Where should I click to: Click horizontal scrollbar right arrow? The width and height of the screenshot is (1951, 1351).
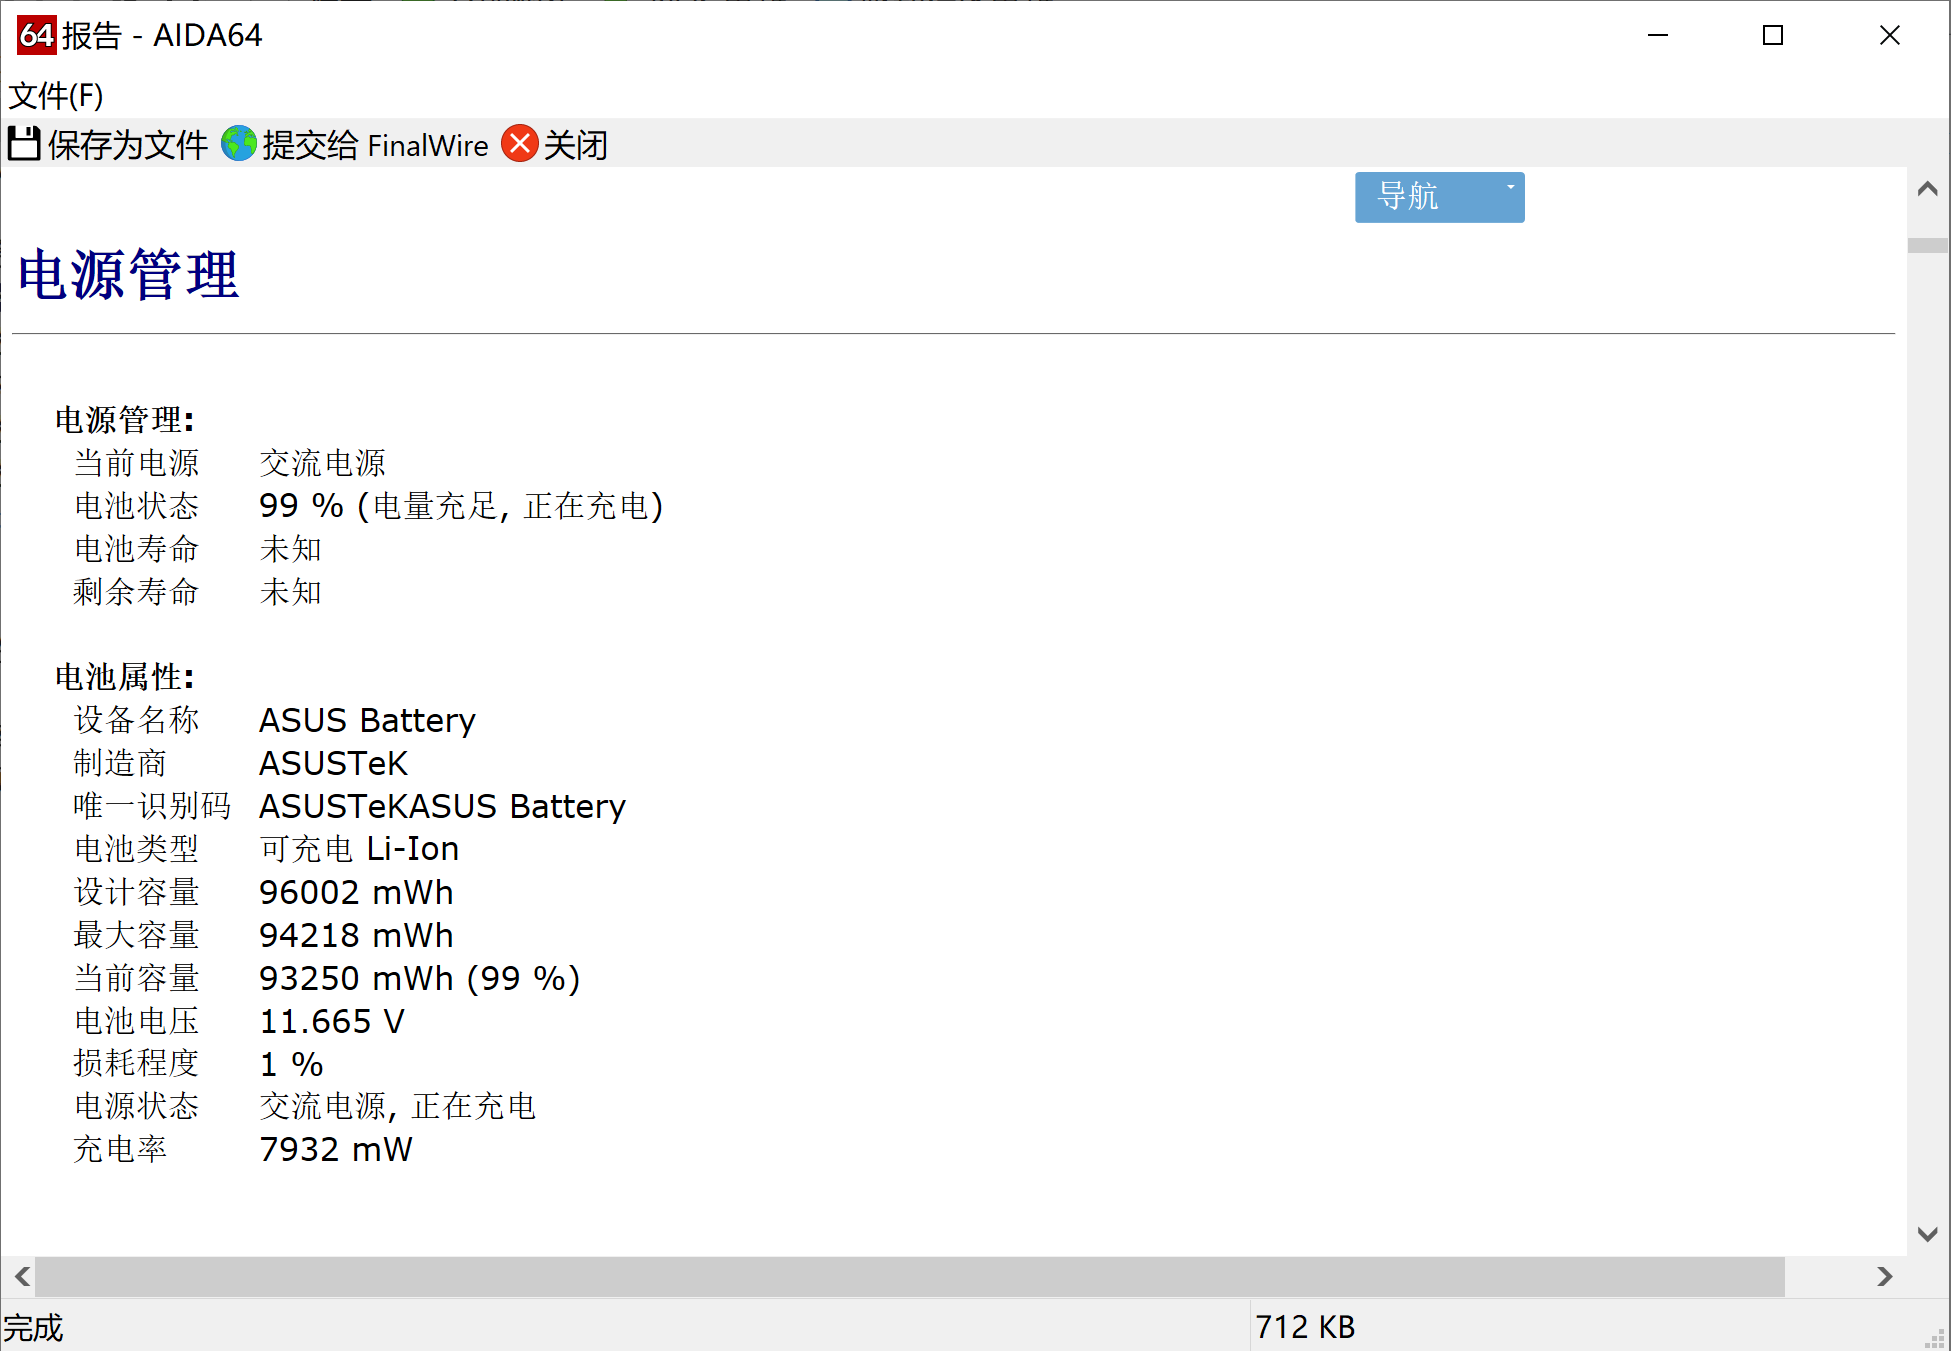pos(1885,1276)
